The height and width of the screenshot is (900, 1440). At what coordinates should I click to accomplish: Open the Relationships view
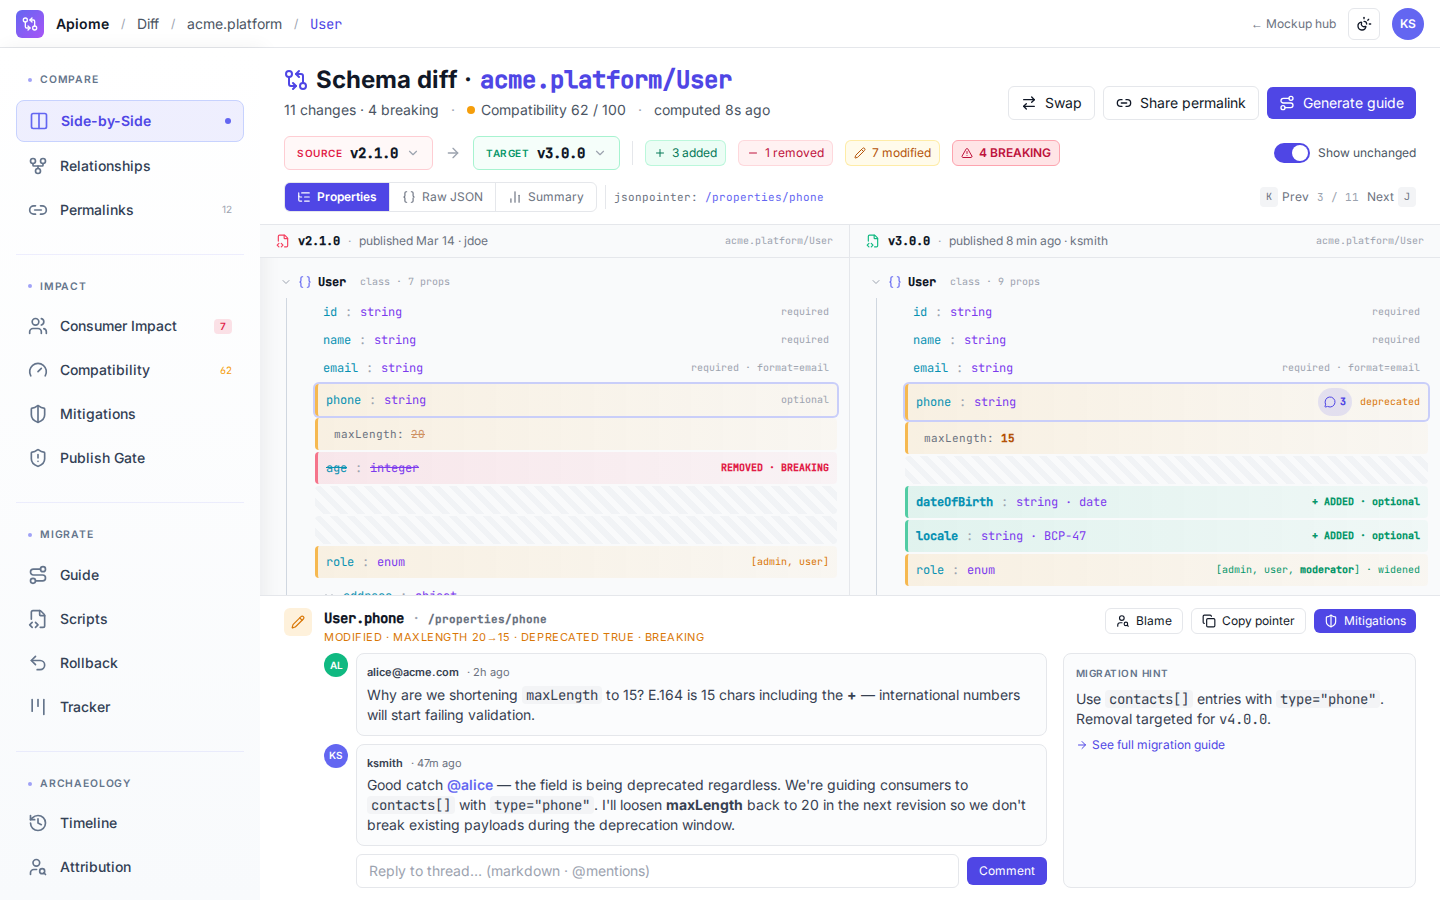(130, 166)
